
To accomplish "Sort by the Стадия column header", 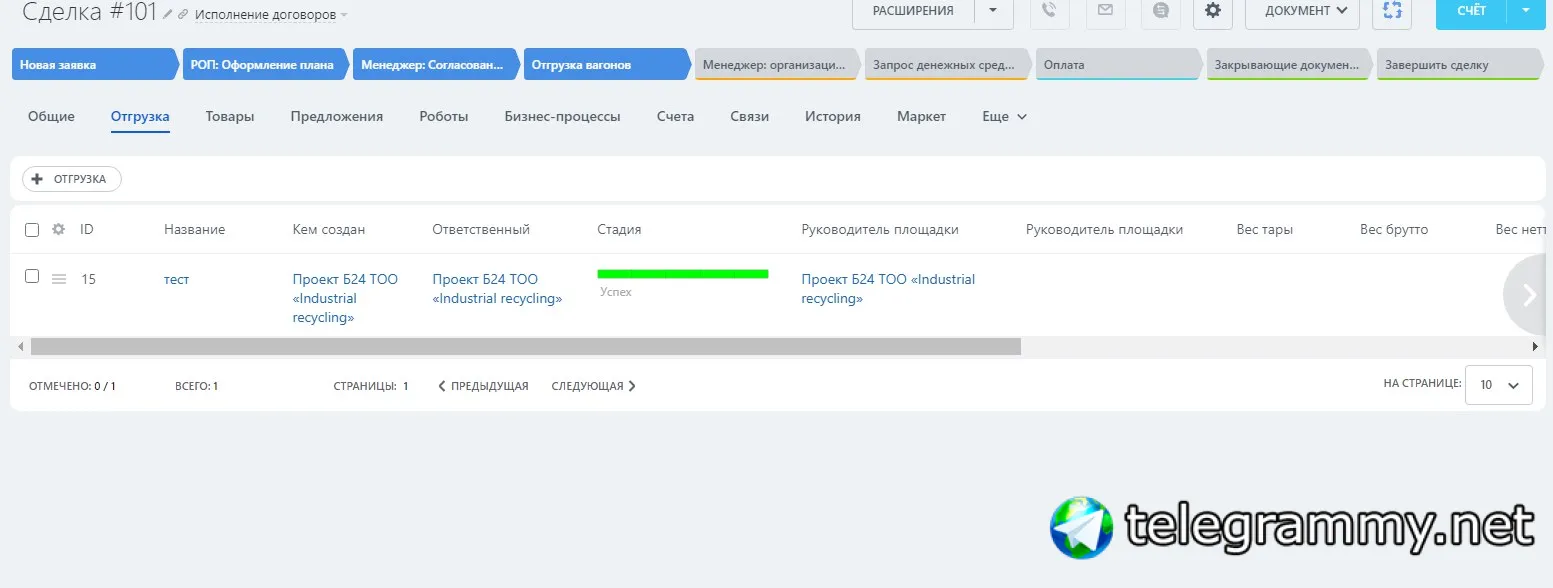I will pyautogui.click(x=619, y=229).
